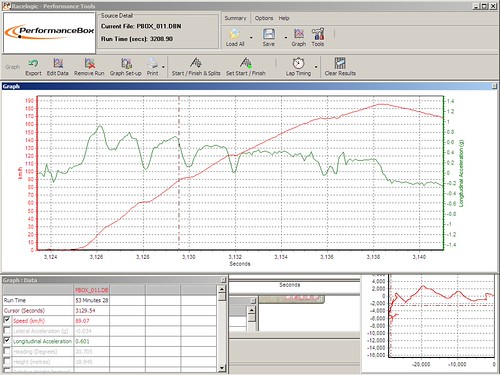Click the Current File PBOX_011.DBN text
The width and height of the screenshot is (500, 375).
(141, 26)
